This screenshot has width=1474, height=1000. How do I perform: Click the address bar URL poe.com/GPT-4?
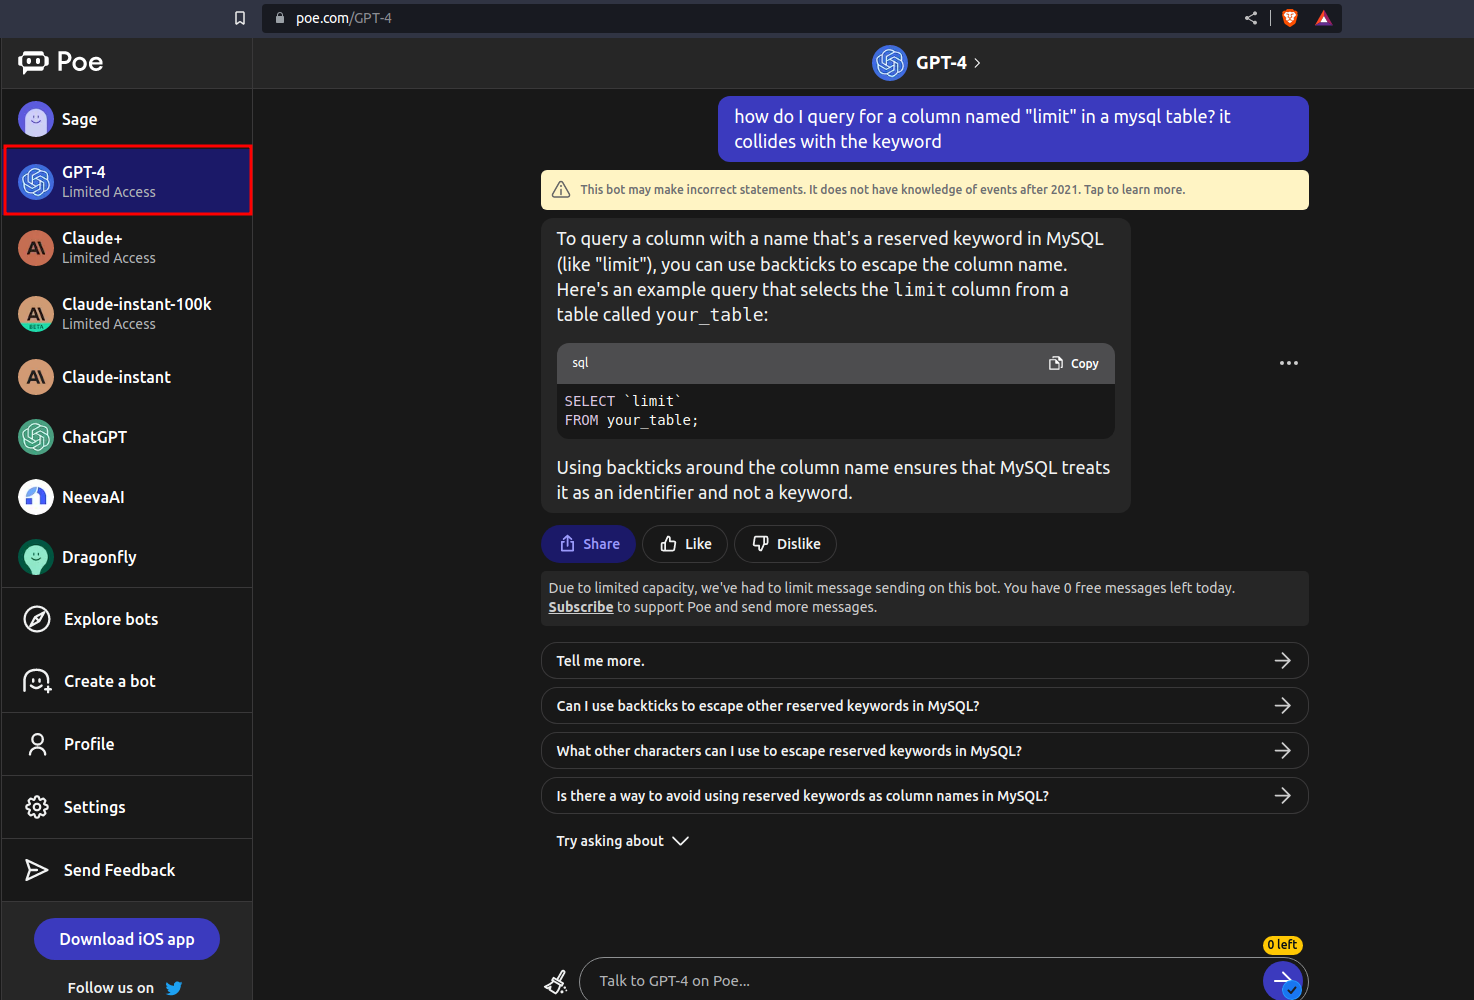[344, 18]
